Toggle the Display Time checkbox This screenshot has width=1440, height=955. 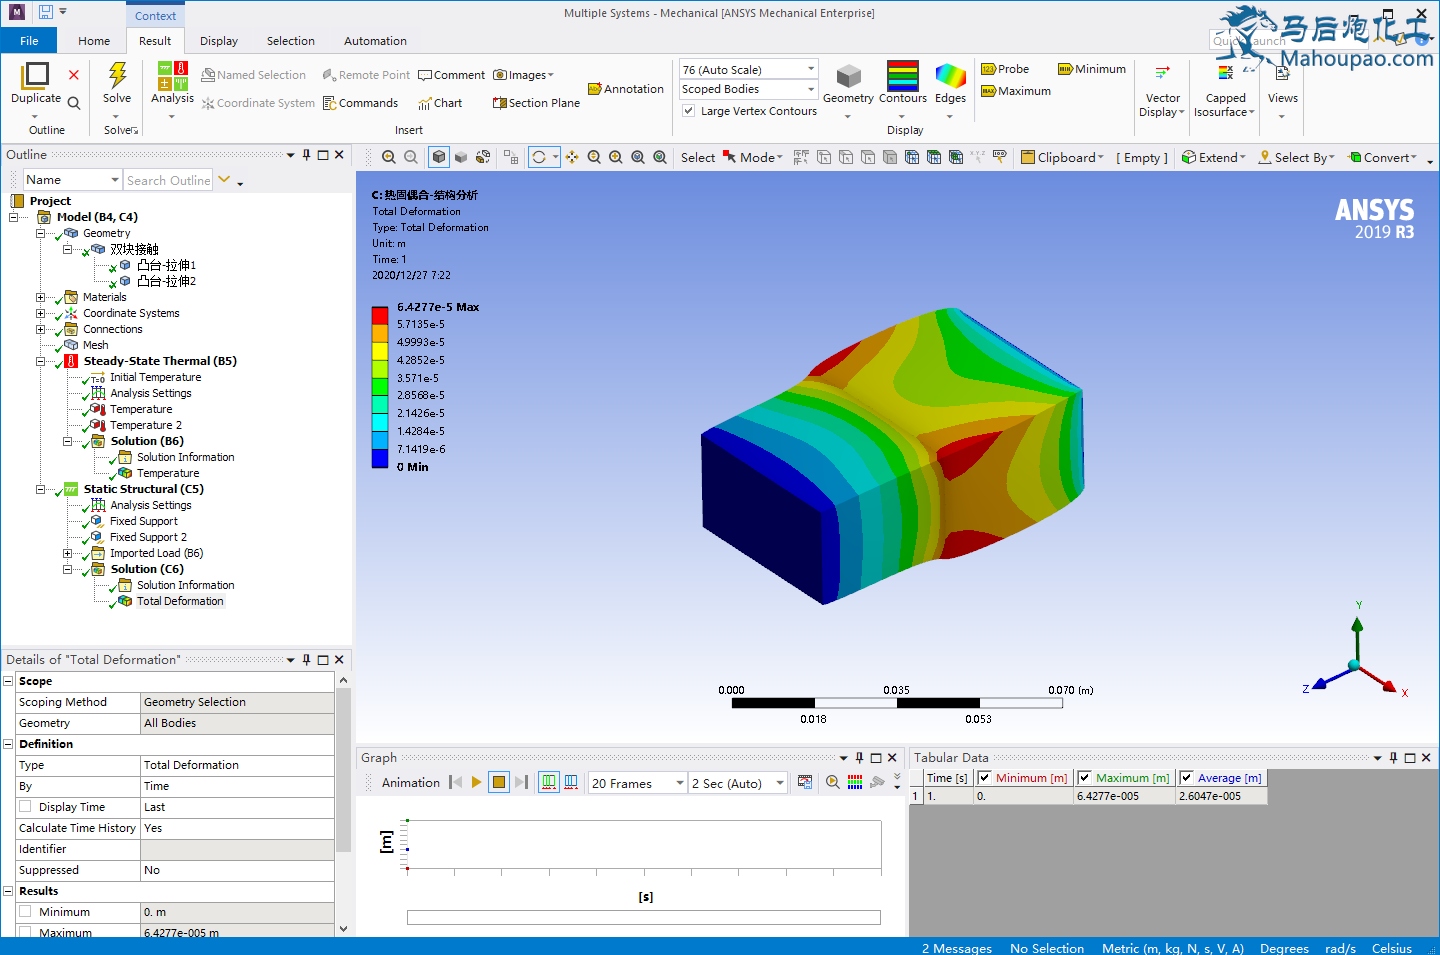(26, 807)
